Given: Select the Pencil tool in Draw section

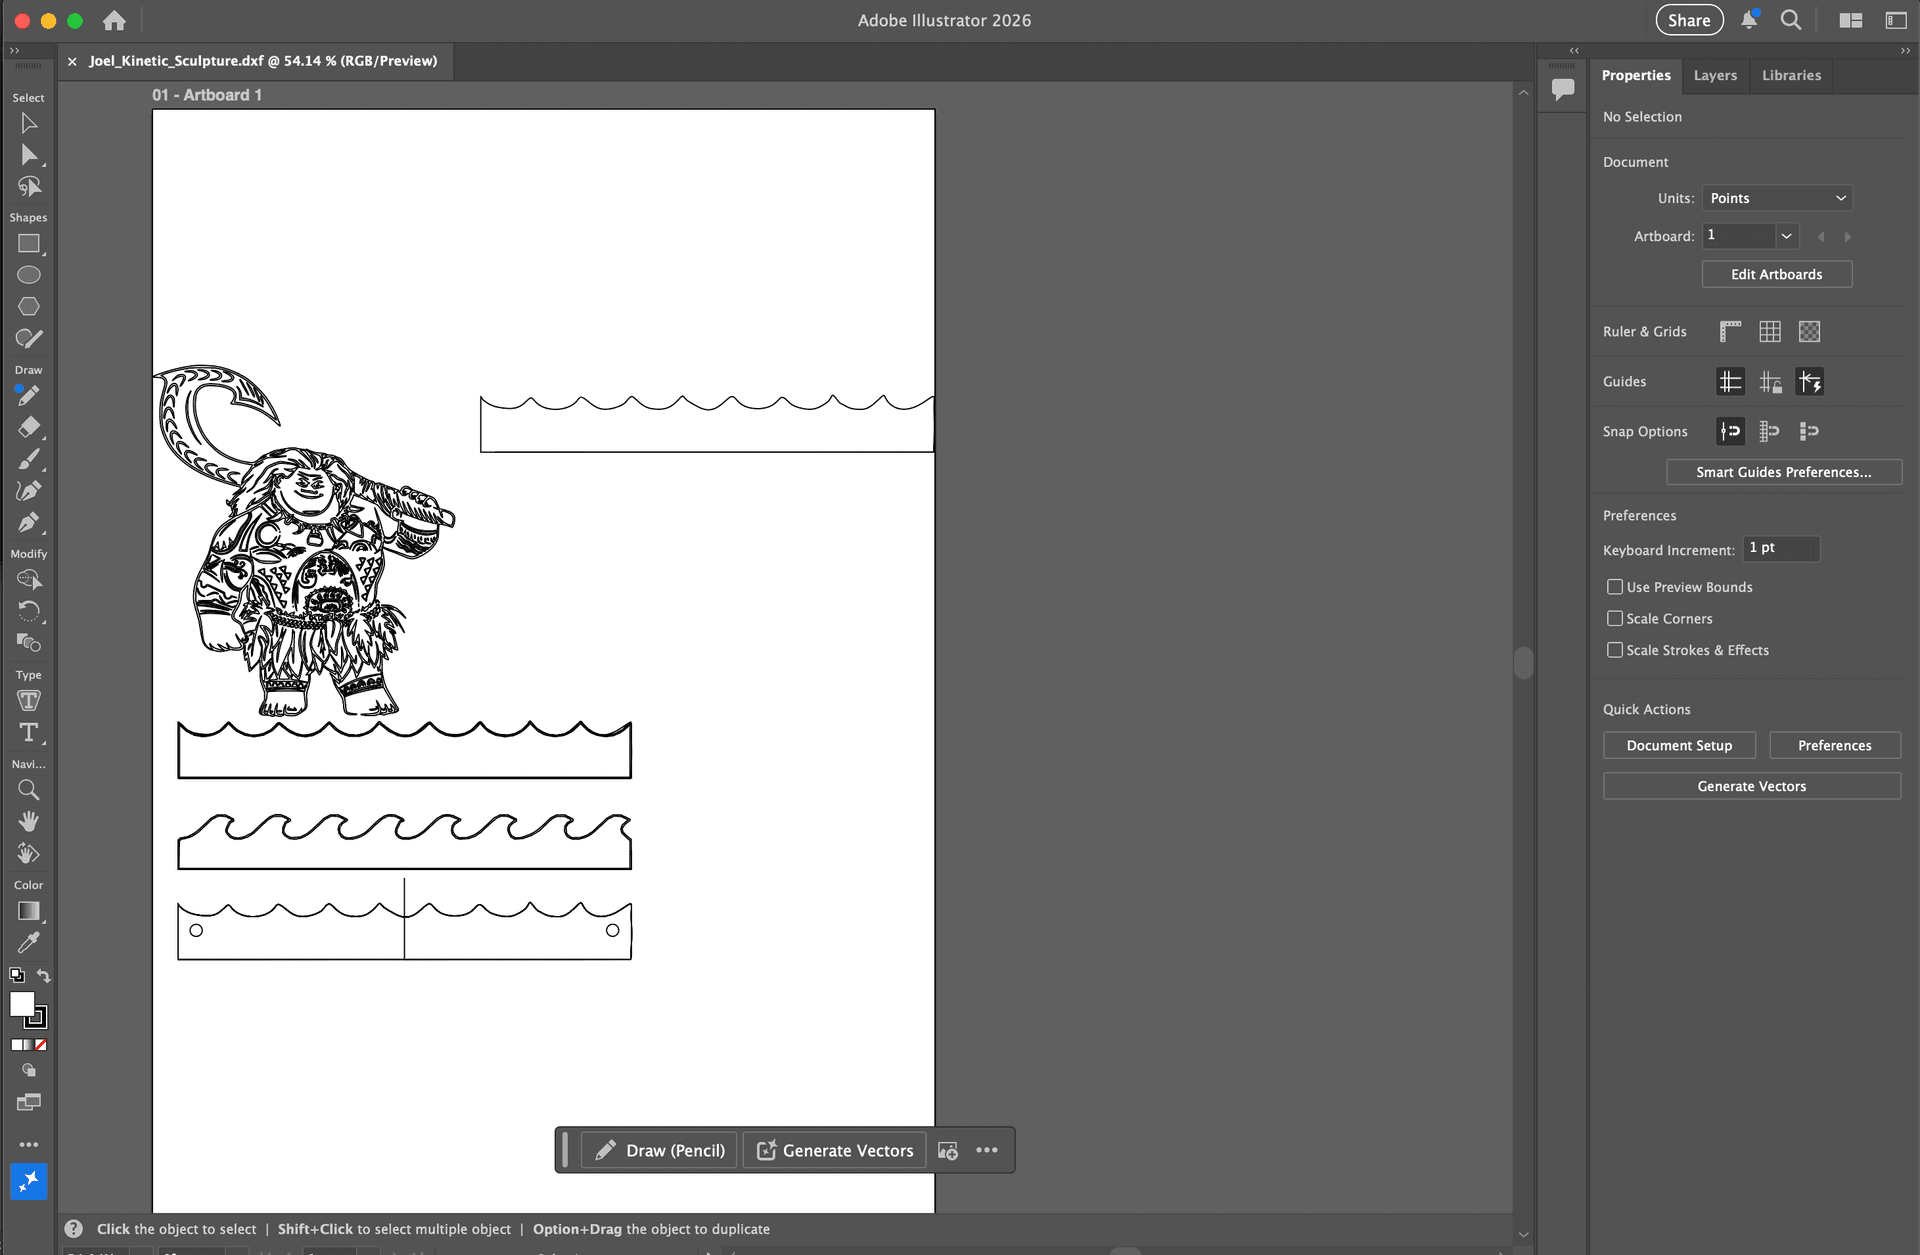Looking at the screenshot, I should tap(29, 396).
